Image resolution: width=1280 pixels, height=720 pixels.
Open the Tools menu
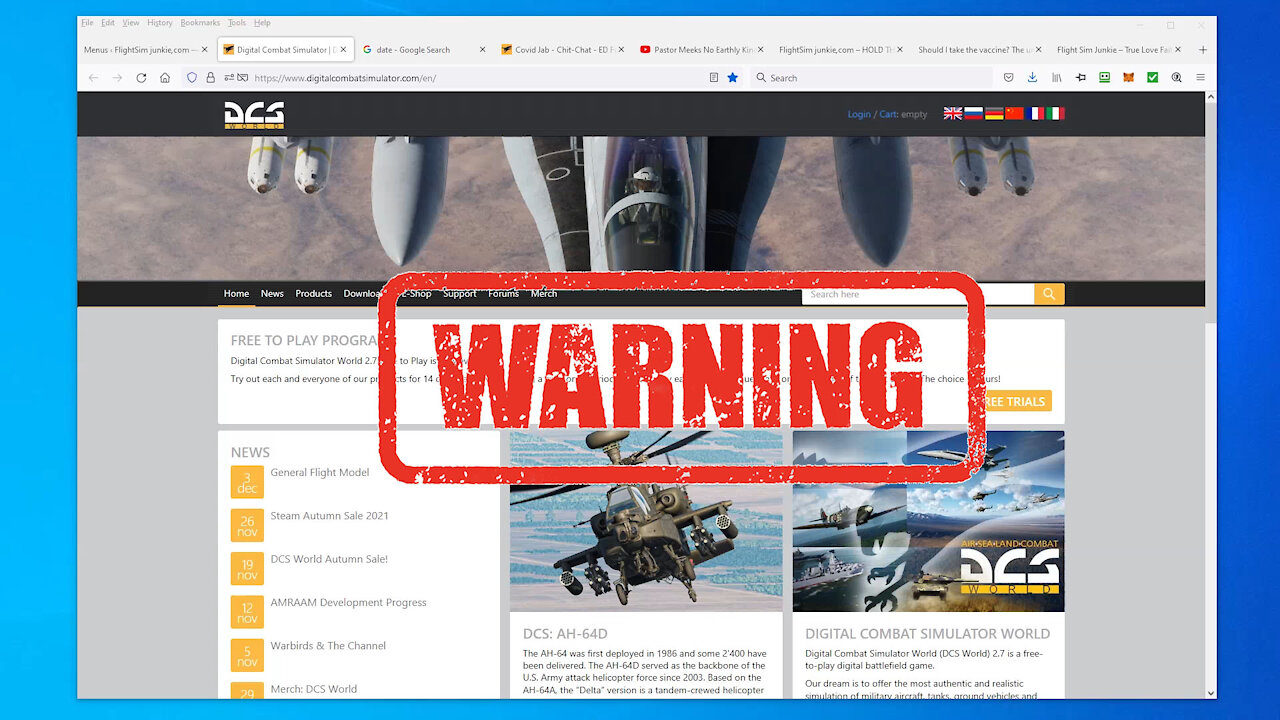coord(237,23)
